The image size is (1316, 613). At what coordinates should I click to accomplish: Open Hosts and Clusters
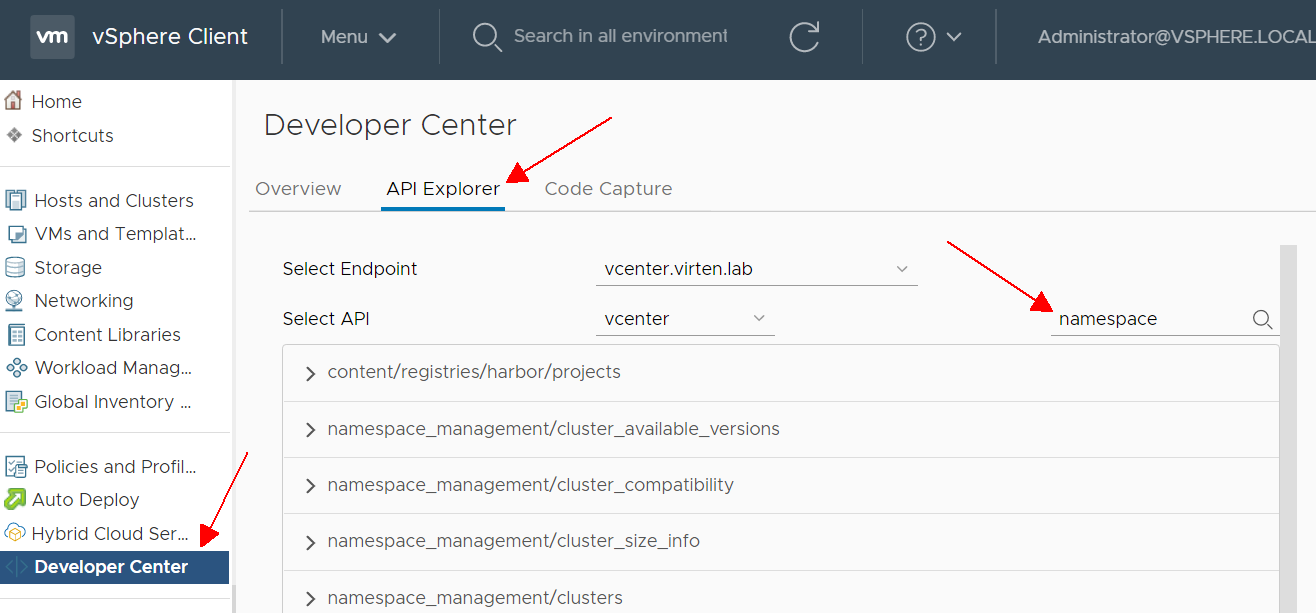pyautogui.click(x=114, y=201)
